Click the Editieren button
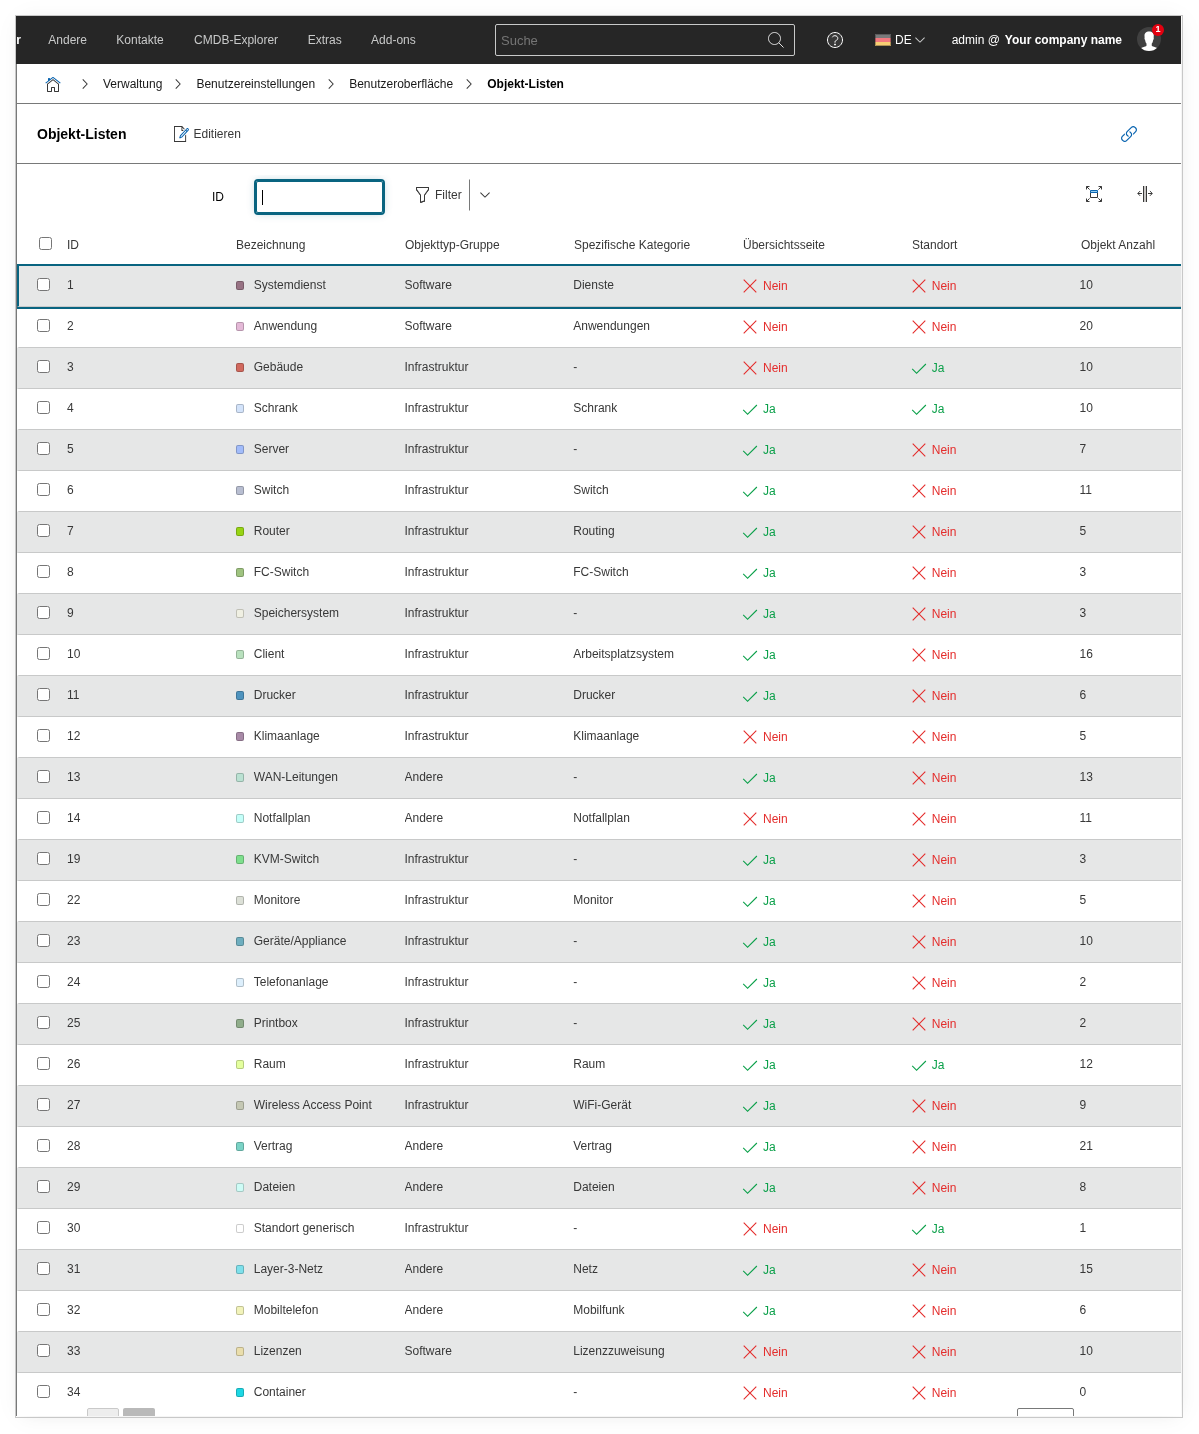This screenshot has width=1199, height=1434. coord(207,134)
